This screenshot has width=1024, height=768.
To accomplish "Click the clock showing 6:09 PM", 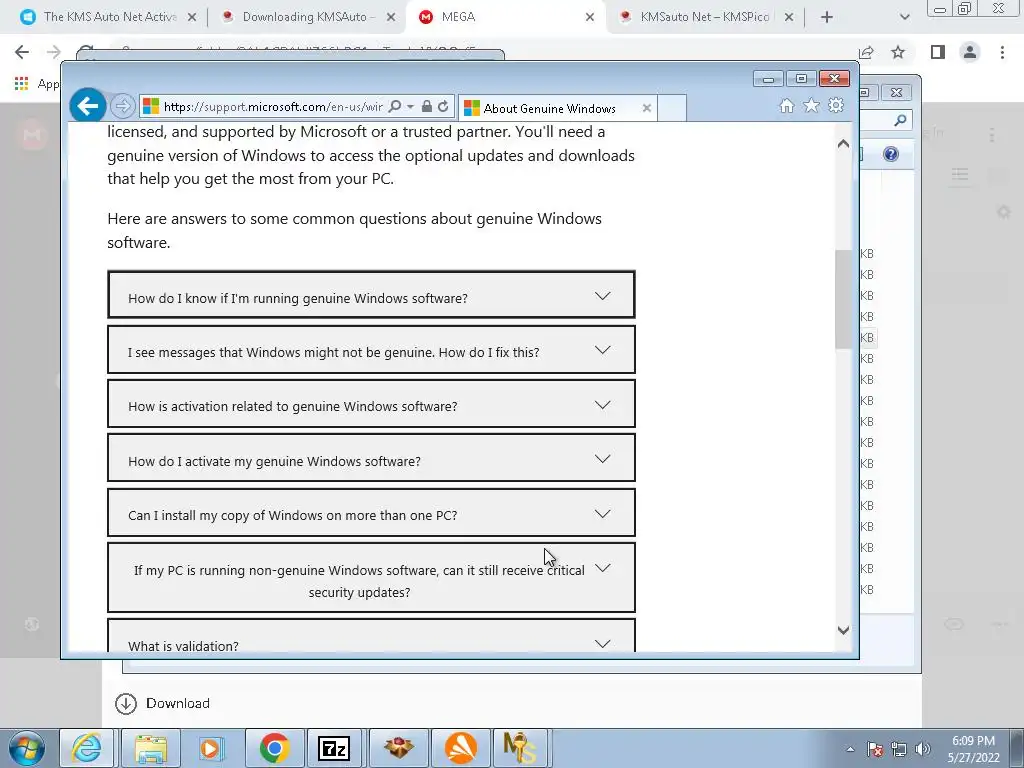I will (x=974, y=749).
